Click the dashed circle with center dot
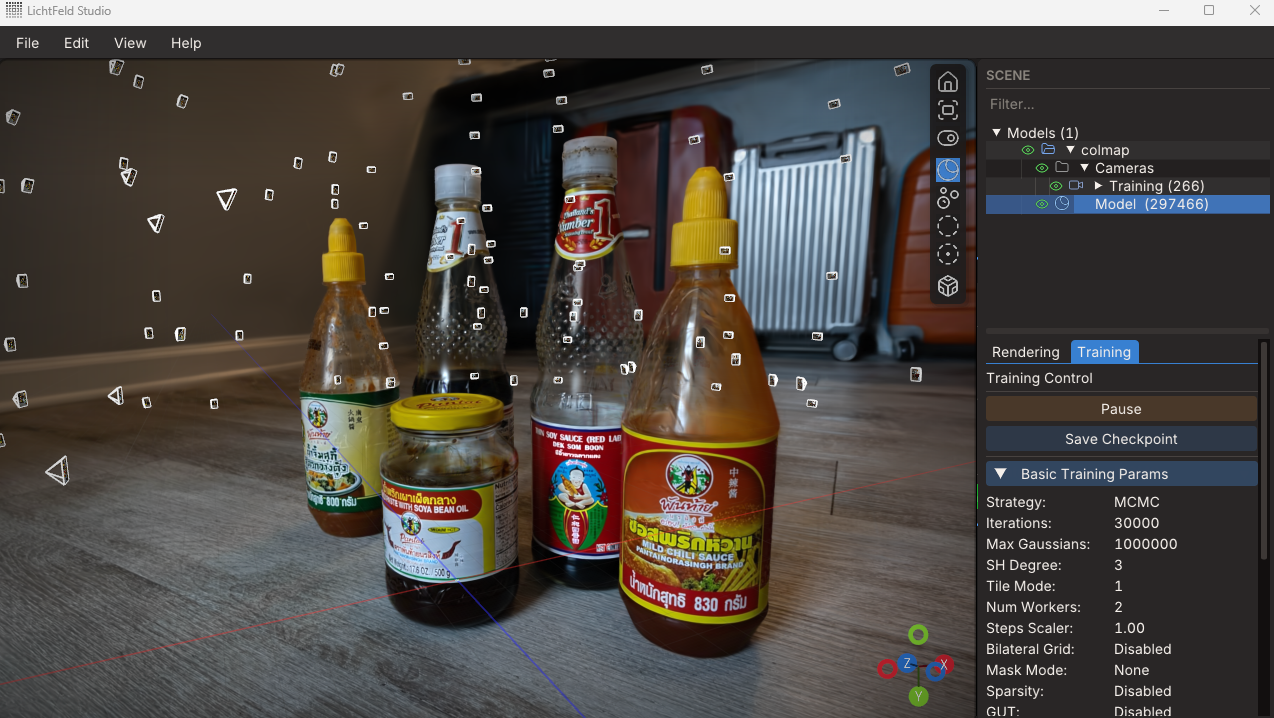 (x=947, y=254)
